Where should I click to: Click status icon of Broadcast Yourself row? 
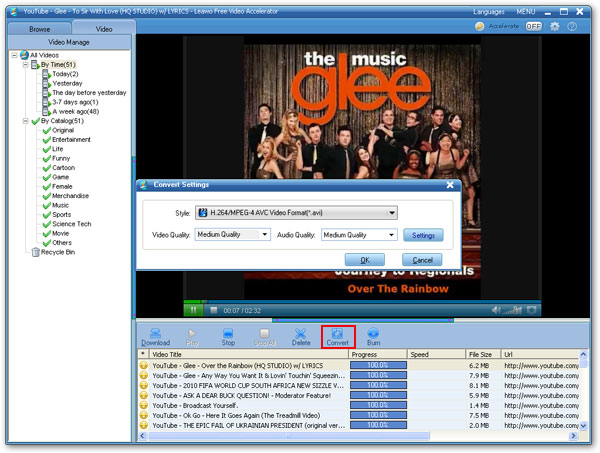coord(143,405)
